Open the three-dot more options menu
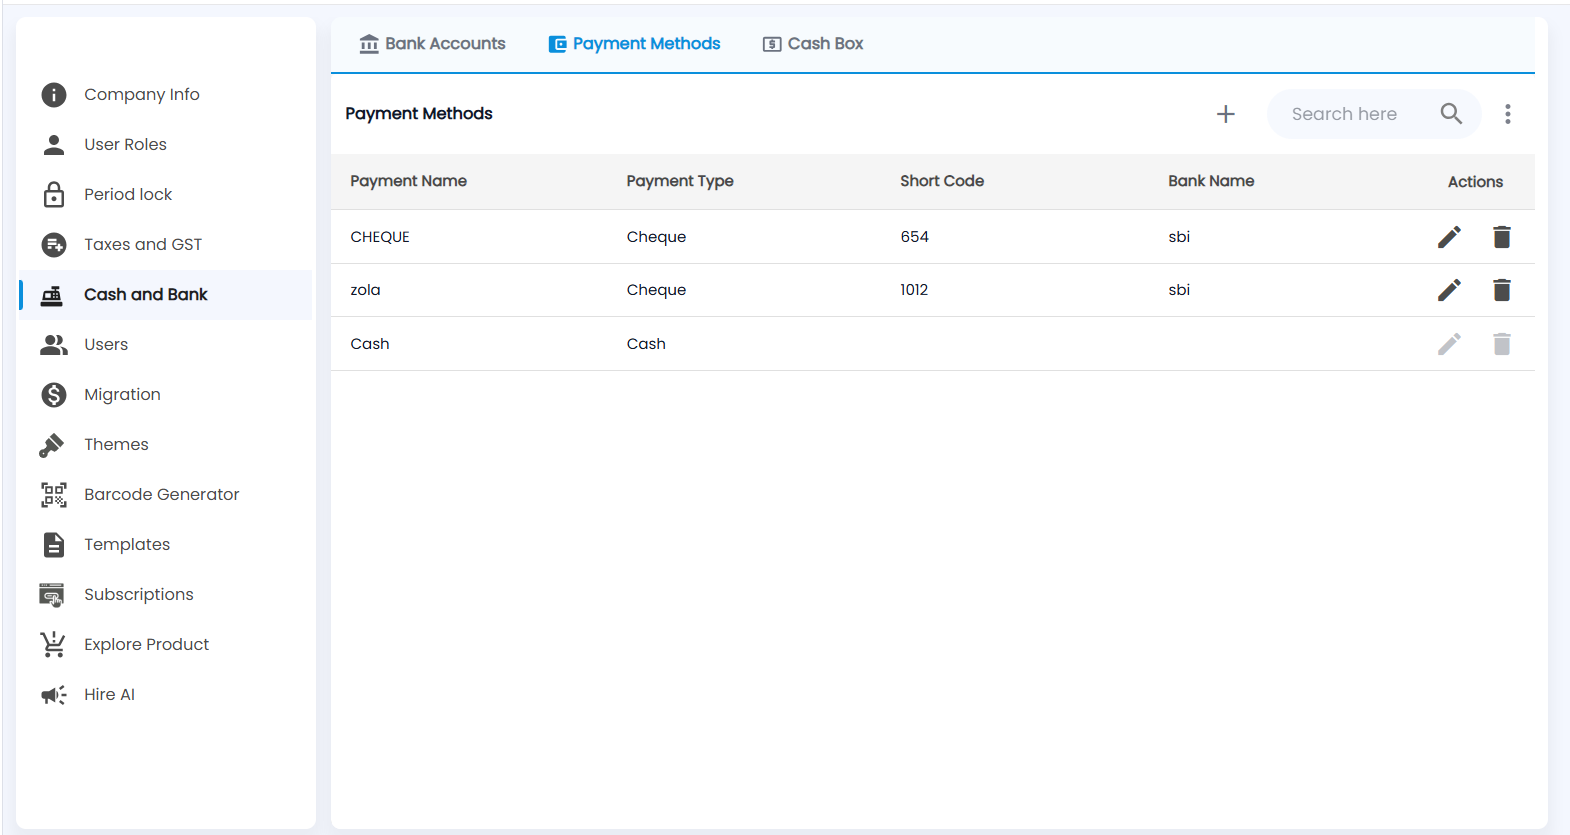Screen dimensions: 1570x835 point(1508,114)
